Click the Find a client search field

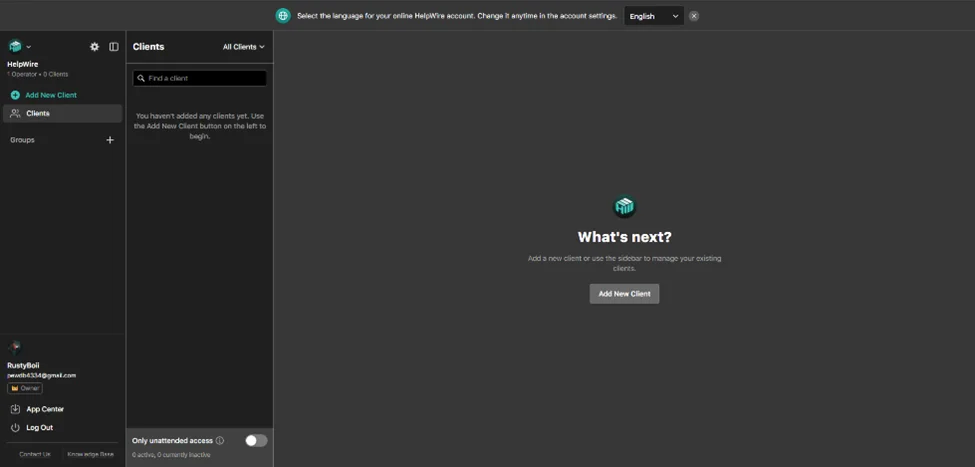(200, 78)
